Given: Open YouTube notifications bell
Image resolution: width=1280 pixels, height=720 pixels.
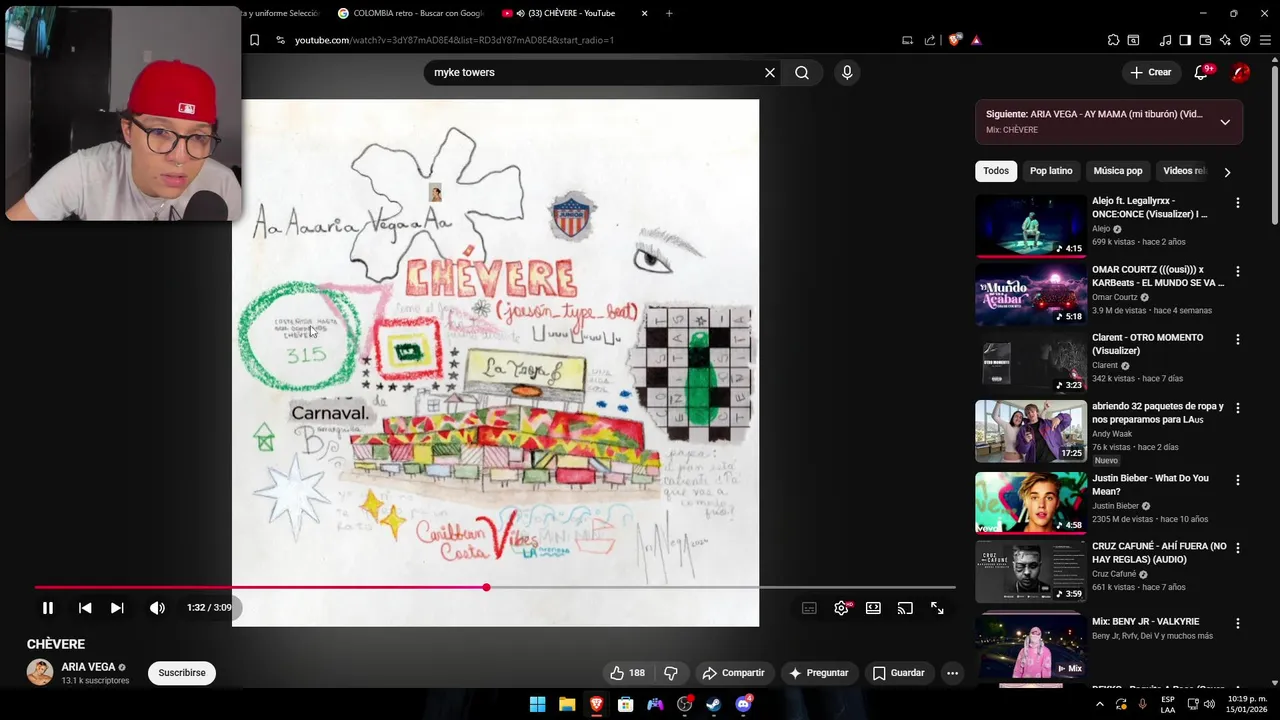Looking at the screenshot, I should click(x=1202, y=72).
